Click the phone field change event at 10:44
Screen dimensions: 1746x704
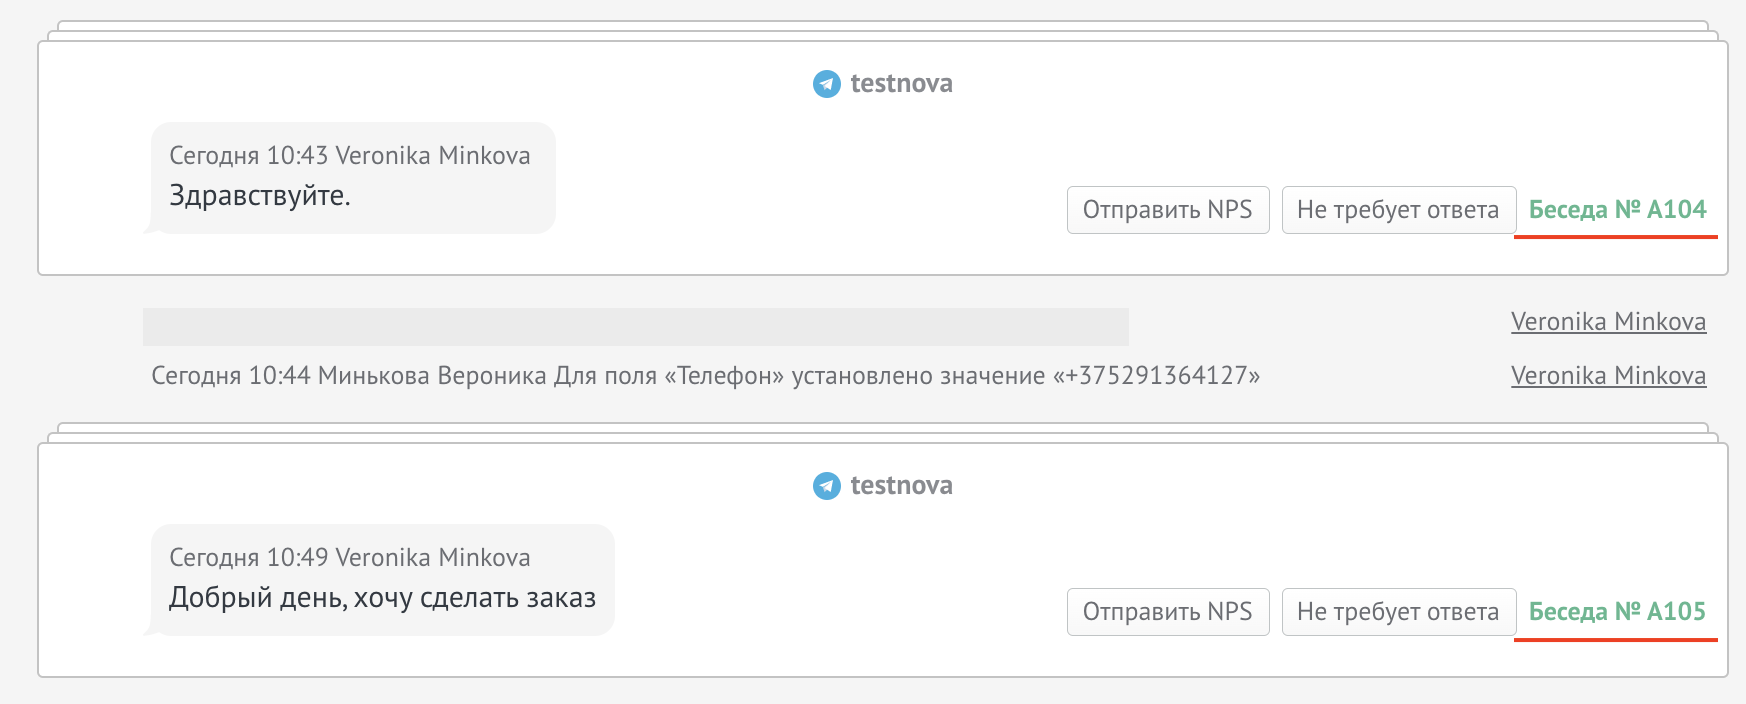point(705,376)
